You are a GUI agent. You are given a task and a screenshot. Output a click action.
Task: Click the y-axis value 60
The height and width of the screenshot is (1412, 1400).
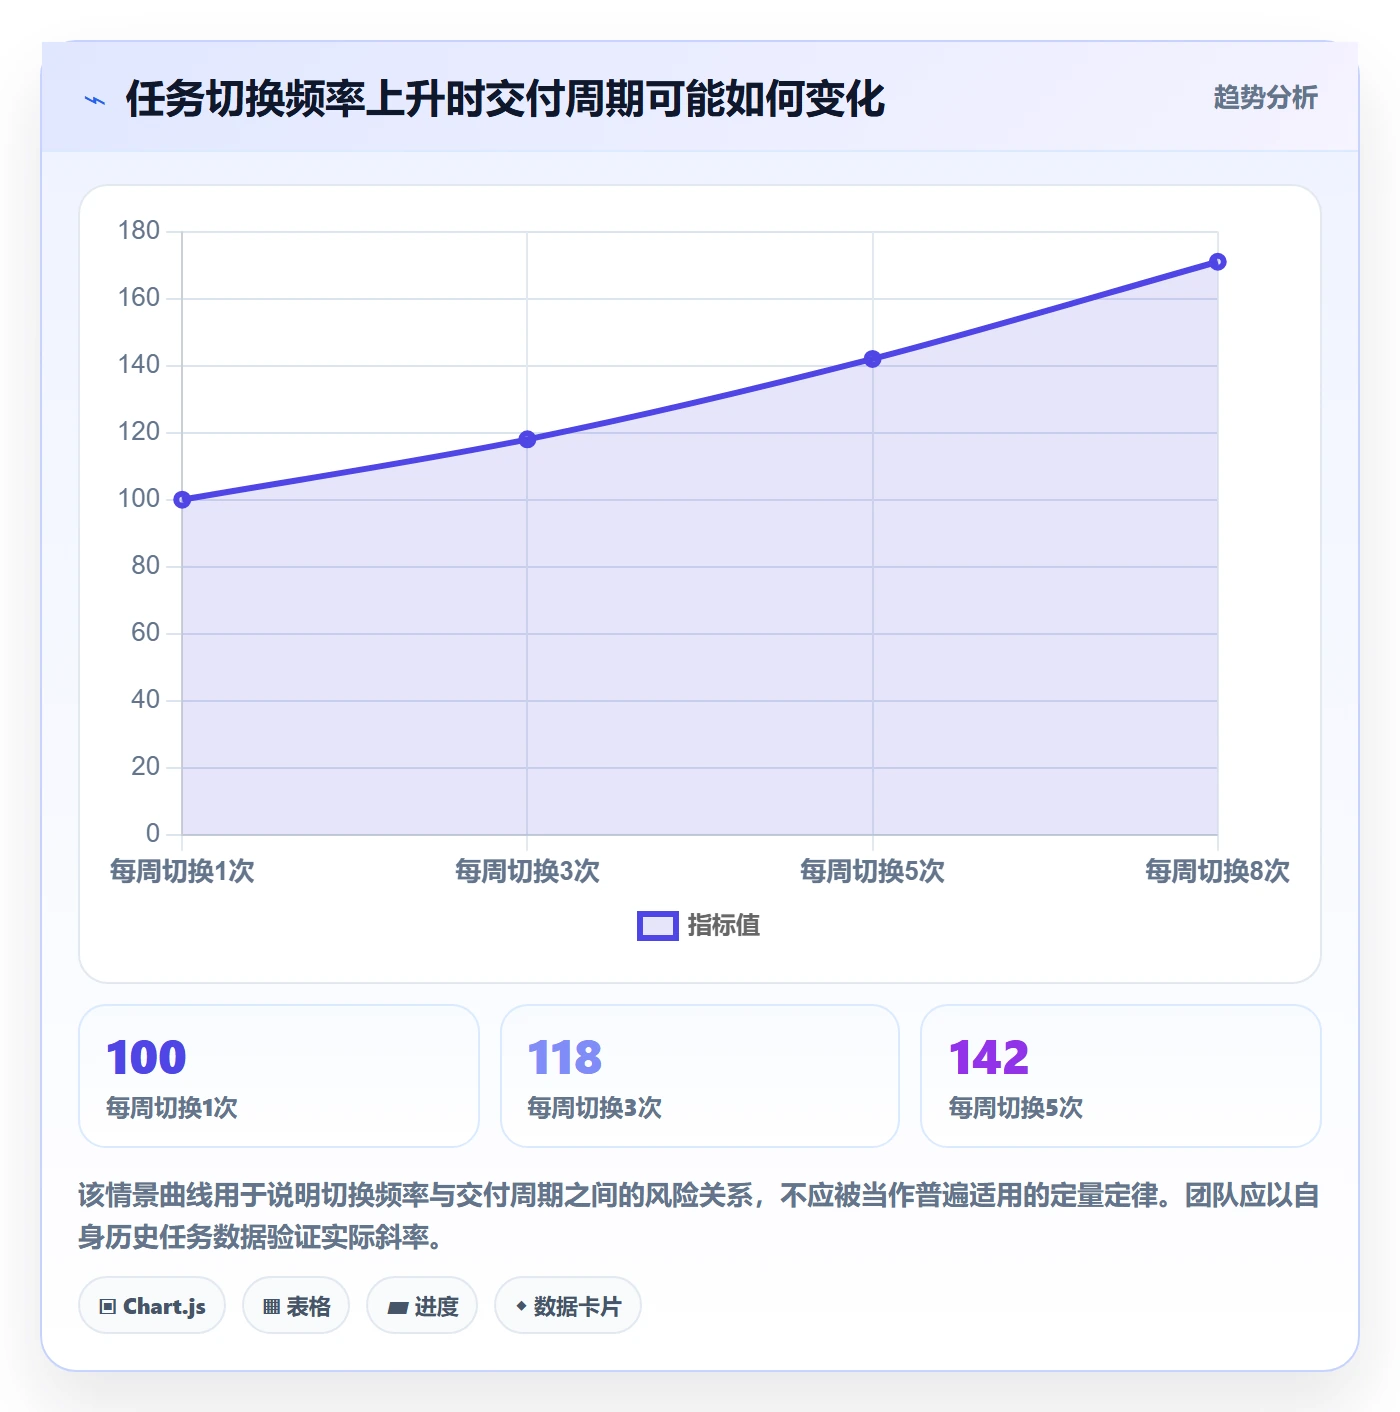tap(146, 633)
